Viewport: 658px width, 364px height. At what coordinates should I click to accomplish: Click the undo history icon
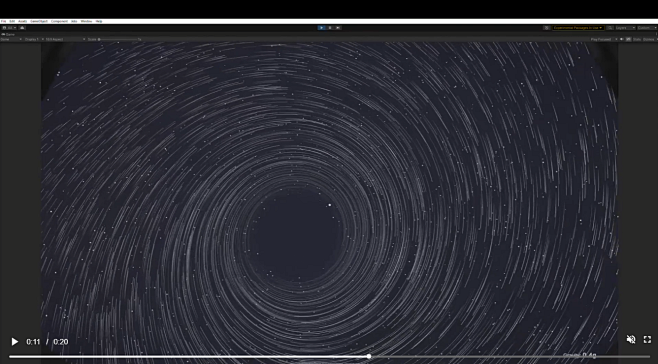546,28
